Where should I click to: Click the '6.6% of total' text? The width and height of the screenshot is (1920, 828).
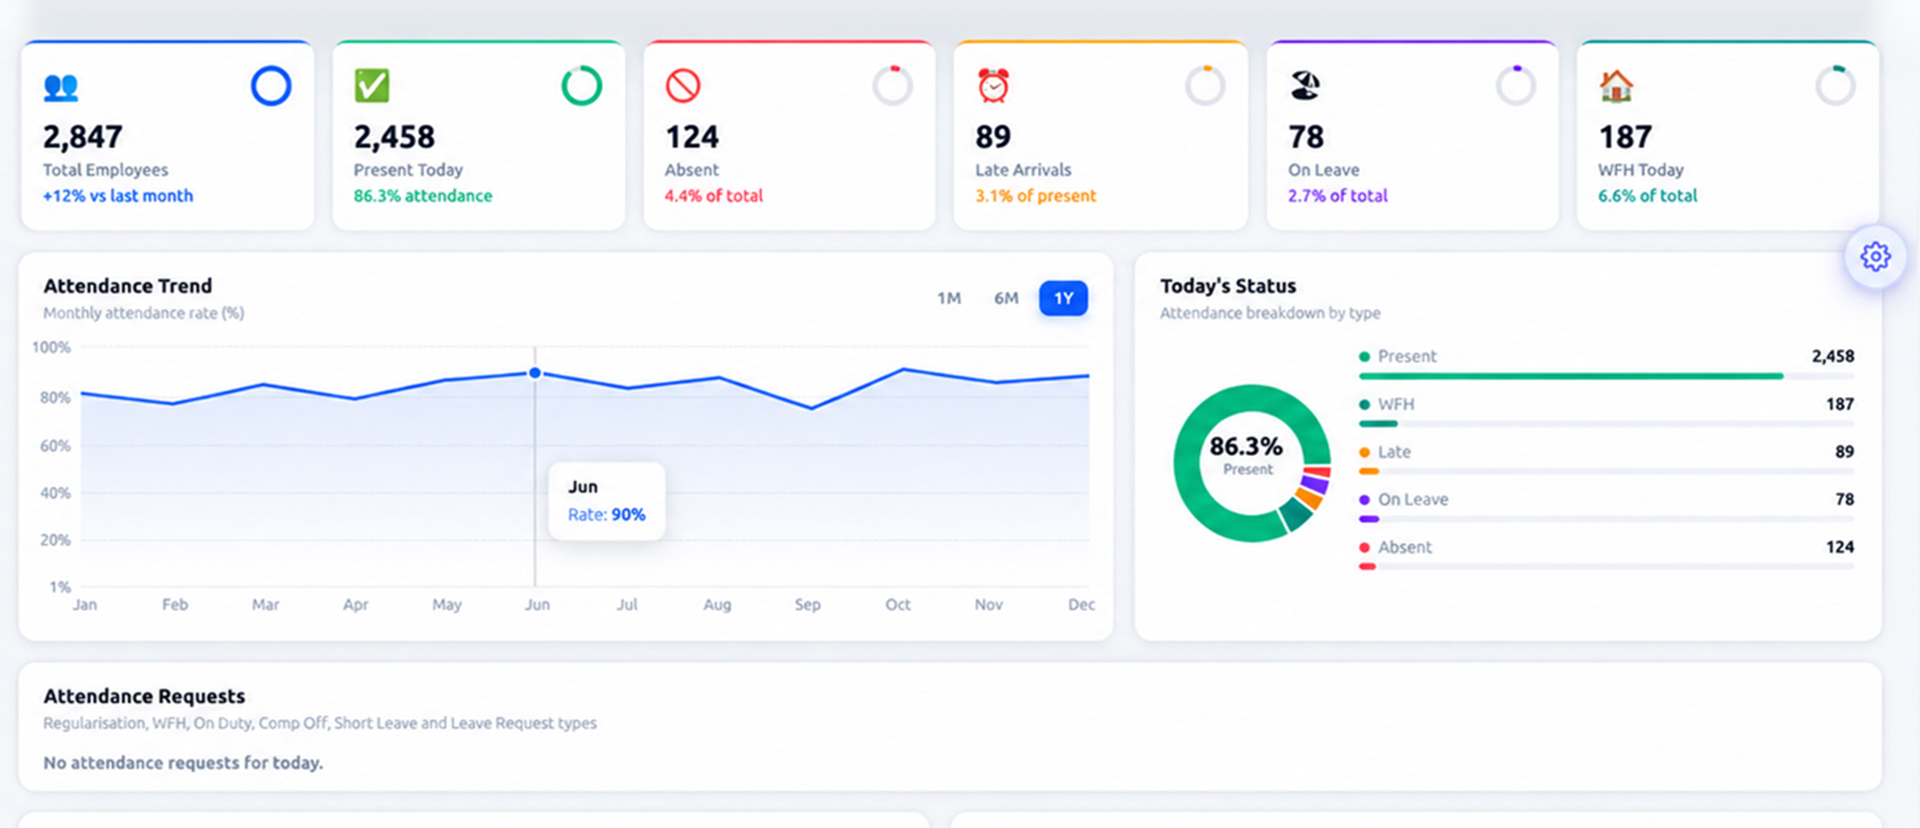coord(1648,196)
